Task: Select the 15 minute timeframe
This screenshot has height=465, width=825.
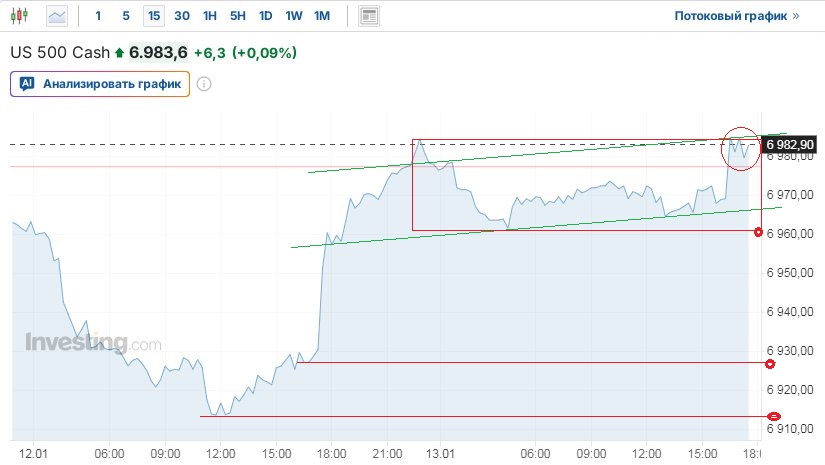Action: [153, 16]
